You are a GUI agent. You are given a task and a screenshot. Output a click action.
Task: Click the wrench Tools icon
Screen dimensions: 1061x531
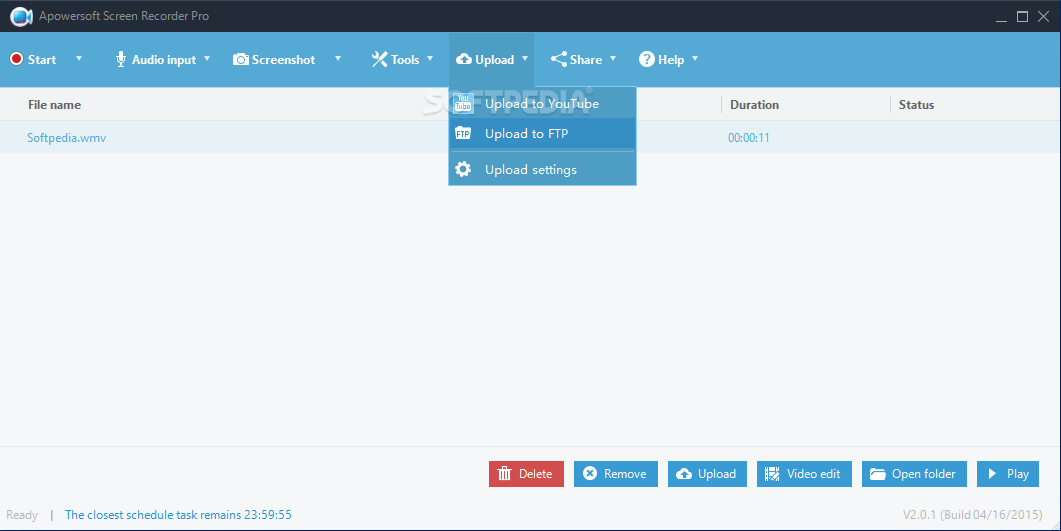tap(379, 60)
